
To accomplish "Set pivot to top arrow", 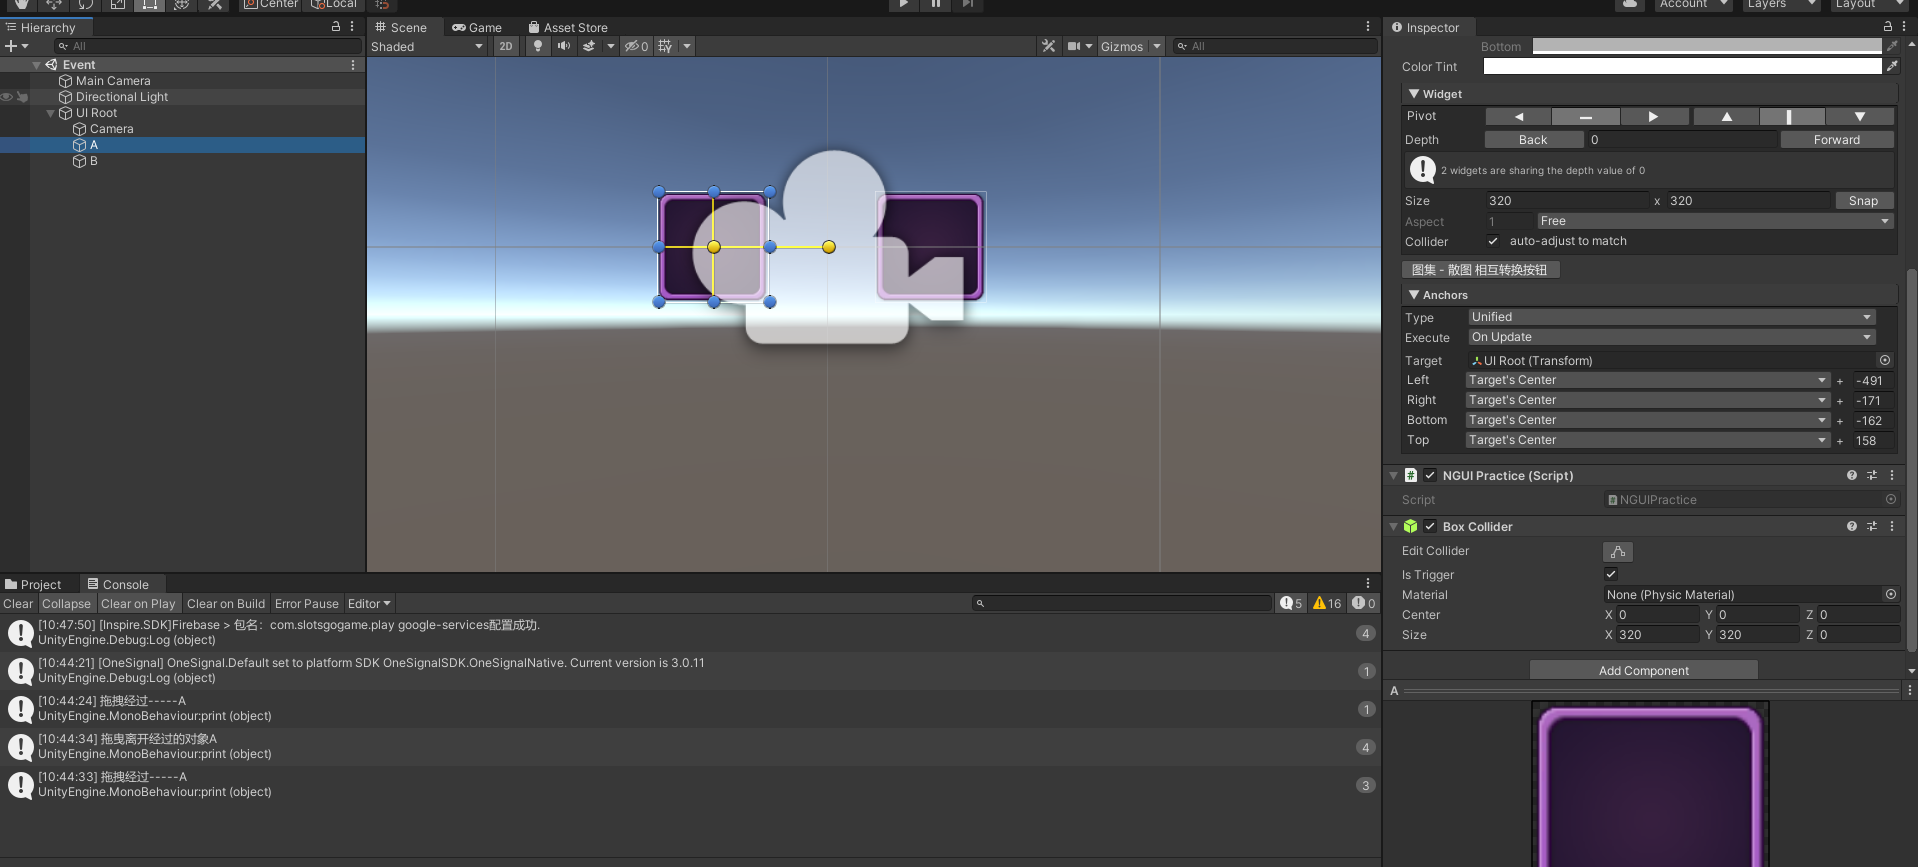I will click(x=1726, y=117).
